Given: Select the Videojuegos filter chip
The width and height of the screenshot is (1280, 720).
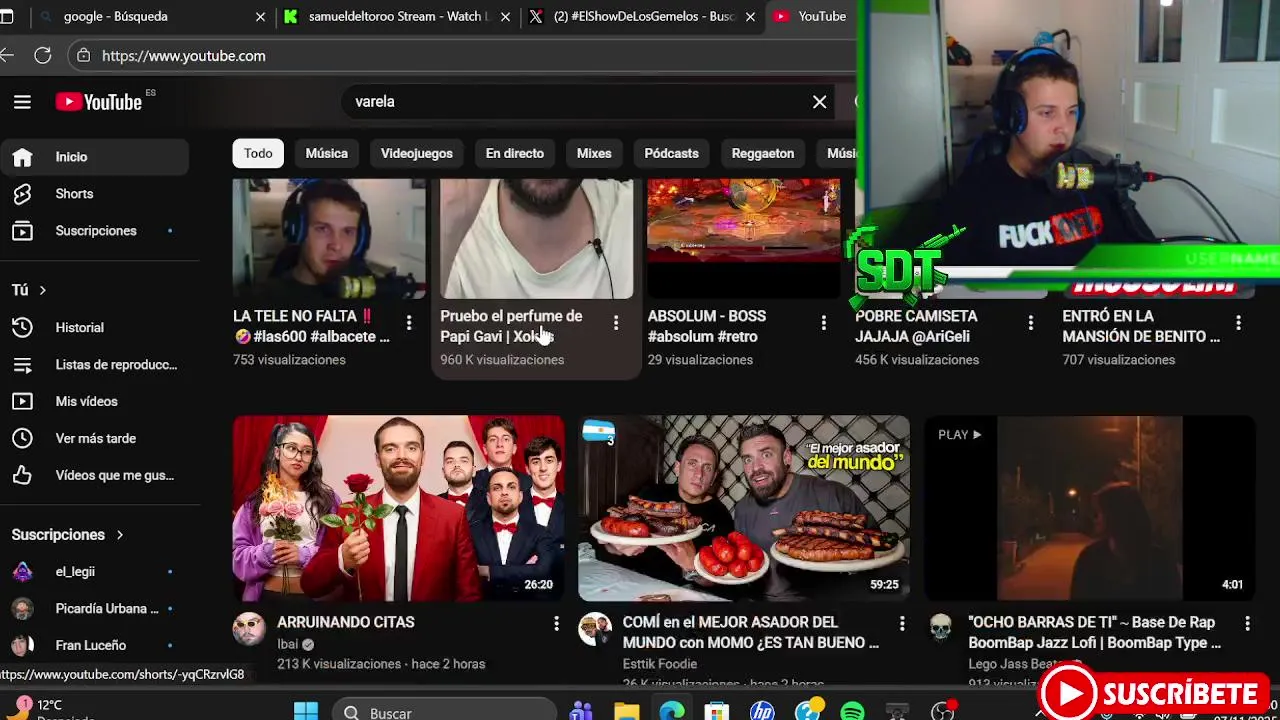Looking at the screenshot, I should [417, 153].
